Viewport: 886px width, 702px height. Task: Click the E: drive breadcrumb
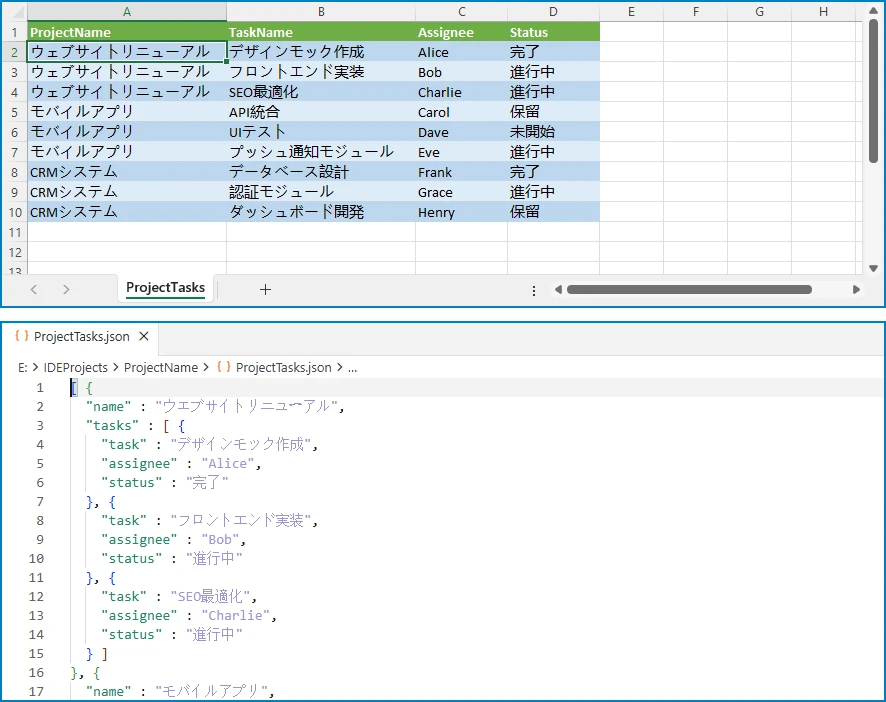[23, 367]
